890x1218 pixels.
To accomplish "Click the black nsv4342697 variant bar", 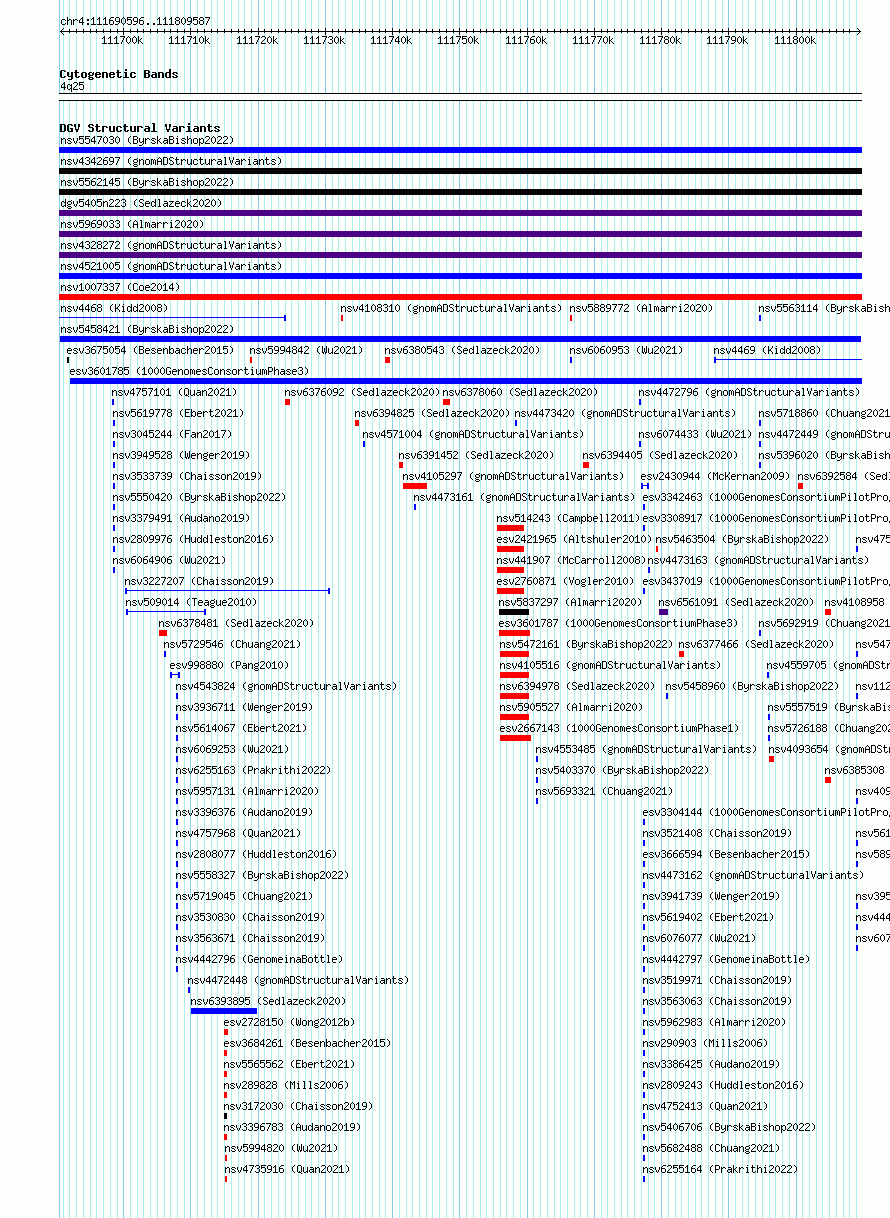I will (460, 171).
